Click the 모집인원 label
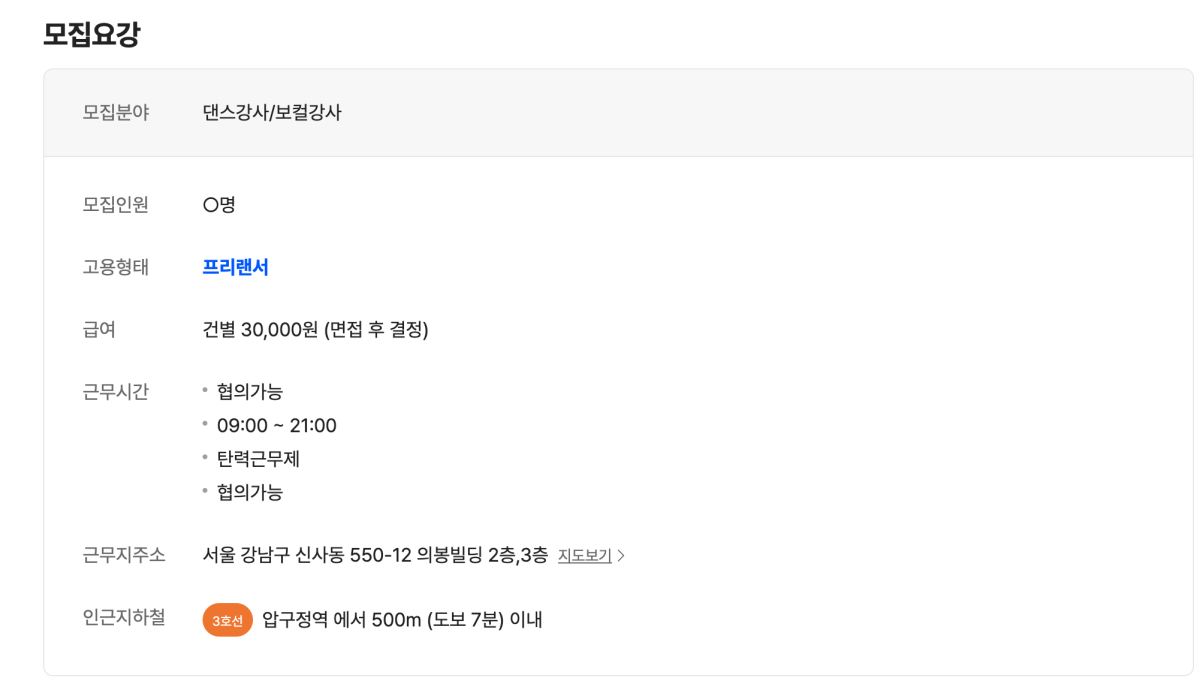Viewport: 1200px width, 687px height. pos(115,205)
